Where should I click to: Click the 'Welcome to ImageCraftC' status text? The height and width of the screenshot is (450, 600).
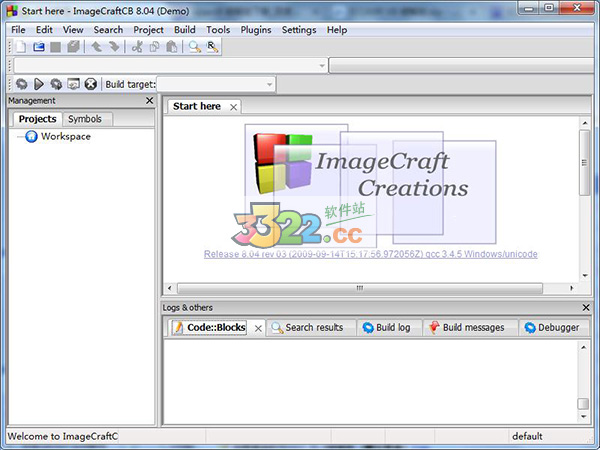pos(63,436)
